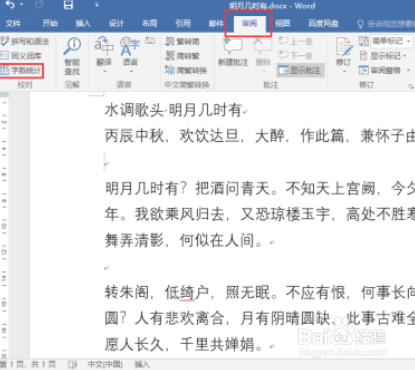Click the line starting 年。我欲乘风归去
This screenshot has width=415, height=370.
click(x=260, y=214)
